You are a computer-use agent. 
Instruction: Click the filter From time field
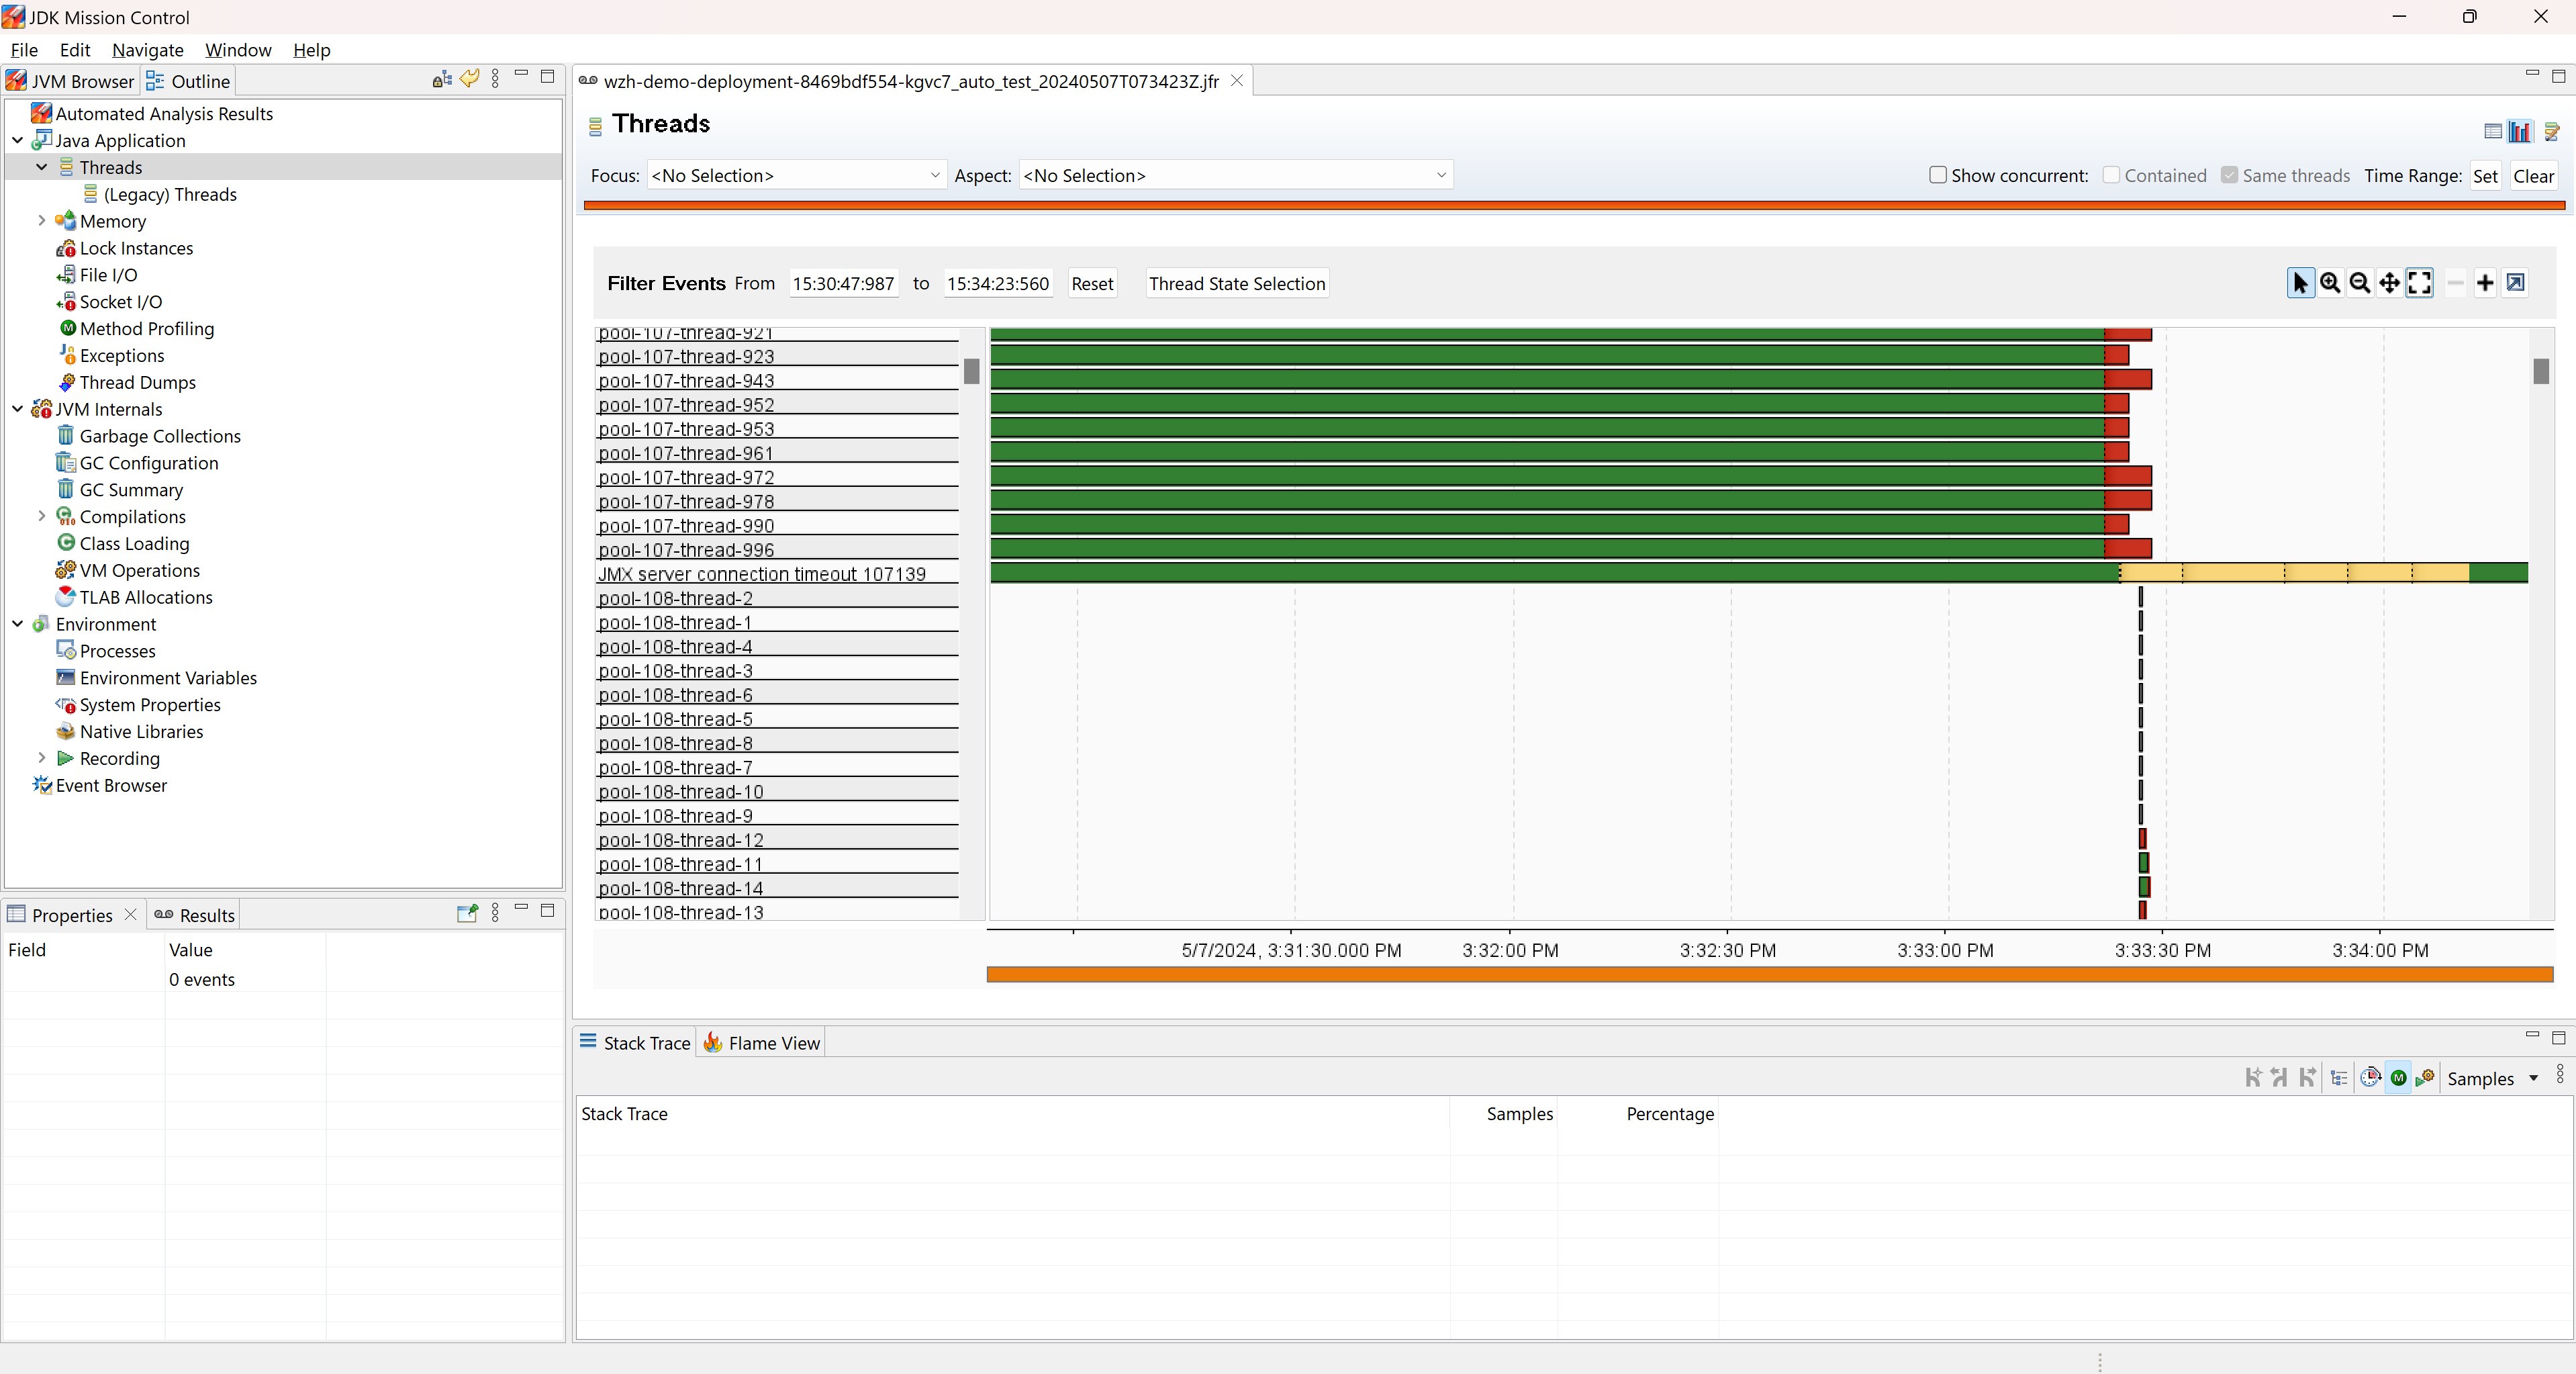(843, 283)
